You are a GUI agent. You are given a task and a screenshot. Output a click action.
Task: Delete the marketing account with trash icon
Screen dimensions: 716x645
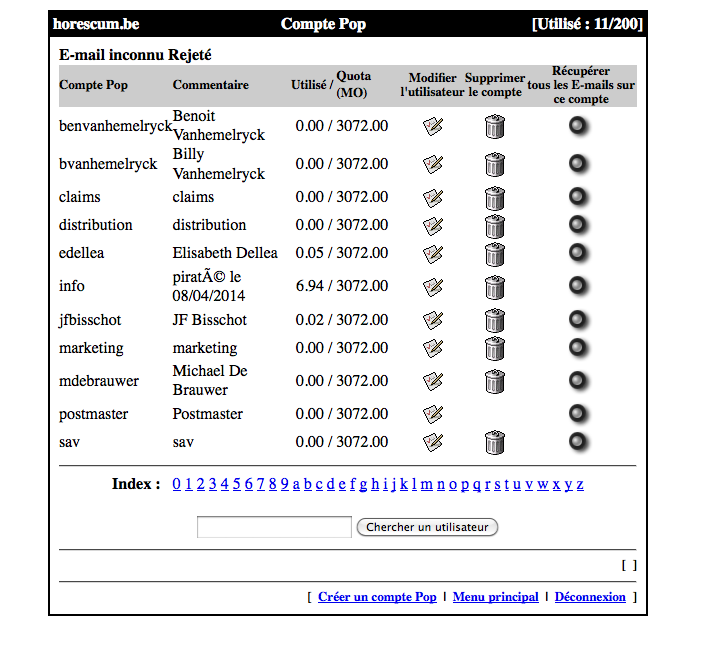tap(495, 348)
